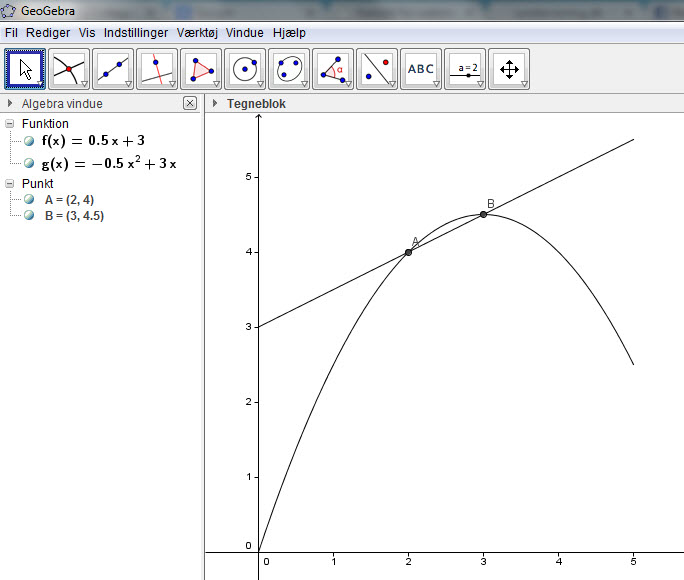
Task: Select the Reflect about line tool
Action: coord(378,69)
